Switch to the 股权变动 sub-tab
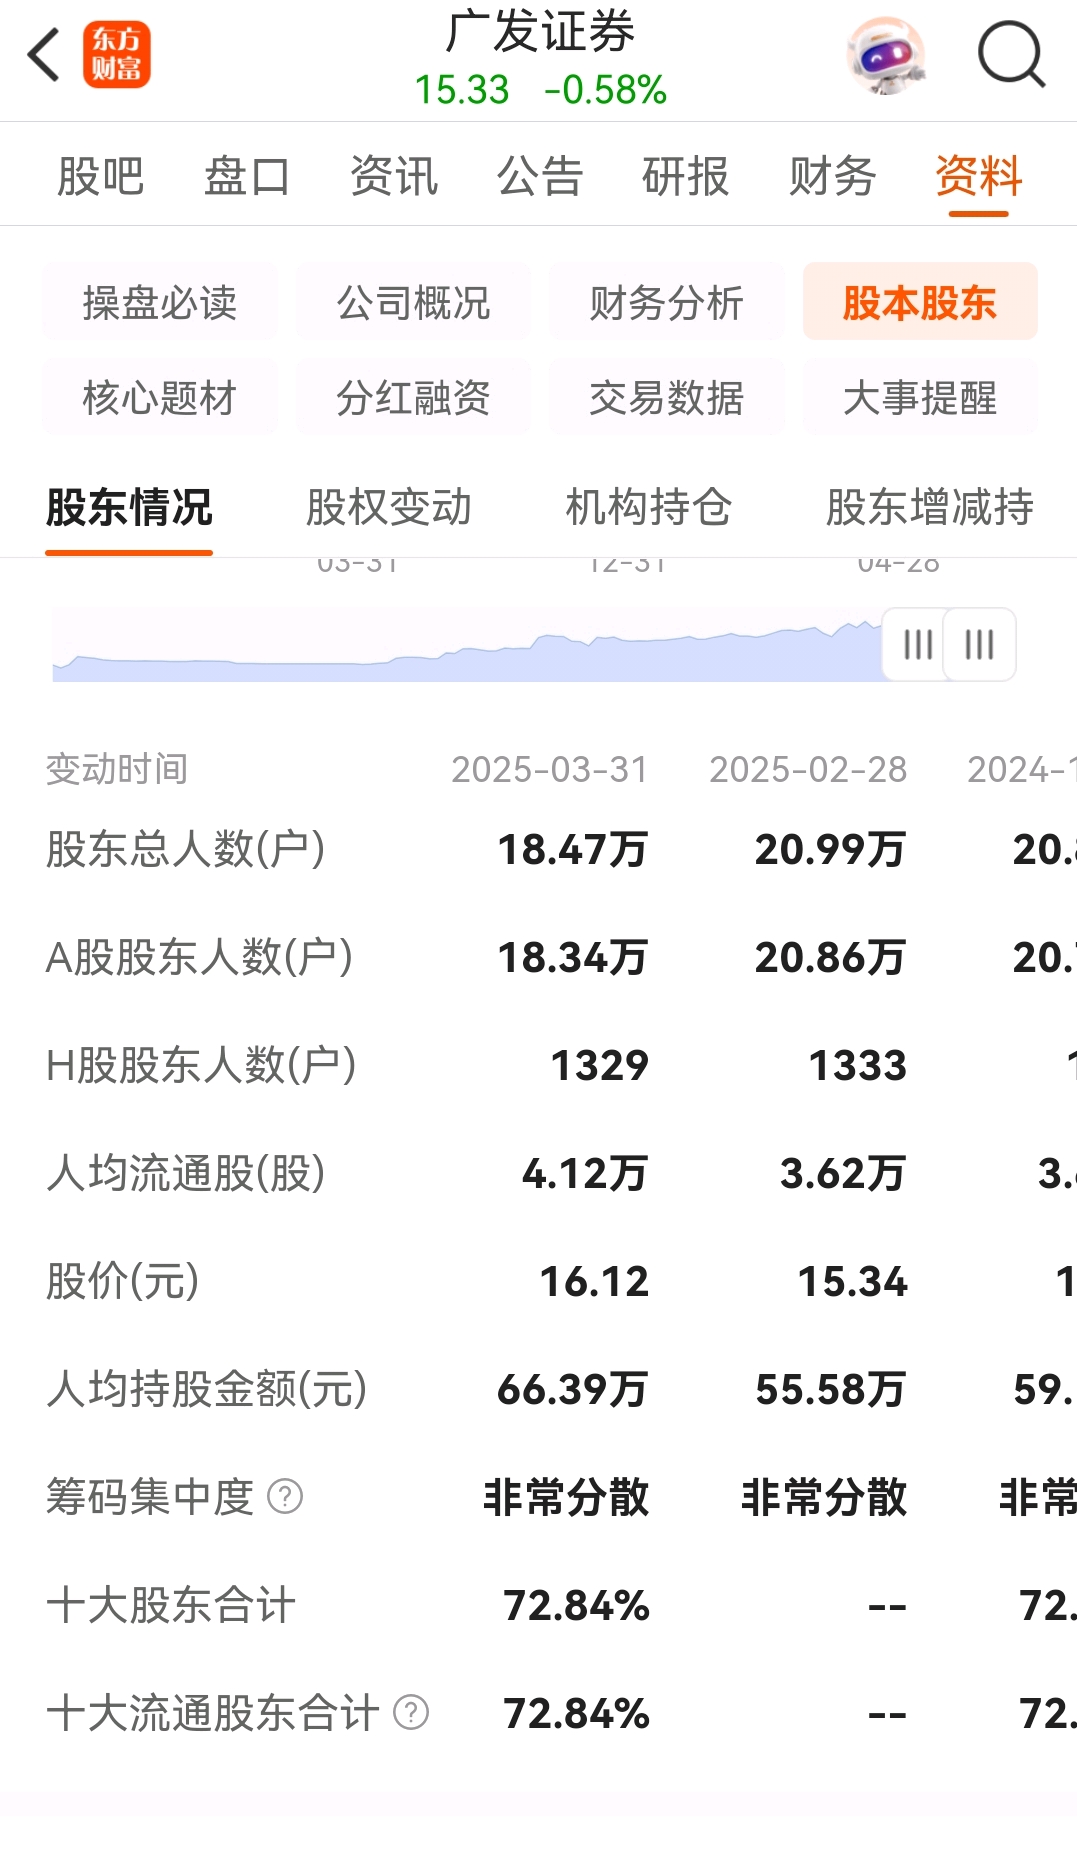The width and height of the screenshot is (1077, 1862). tap(389, 507)
